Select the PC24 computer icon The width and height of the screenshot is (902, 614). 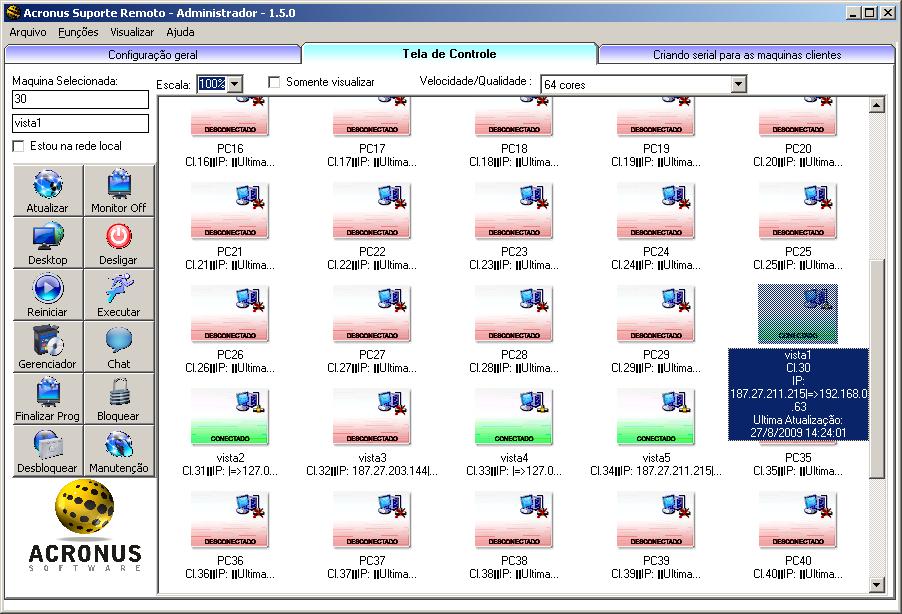click(656, 211)
